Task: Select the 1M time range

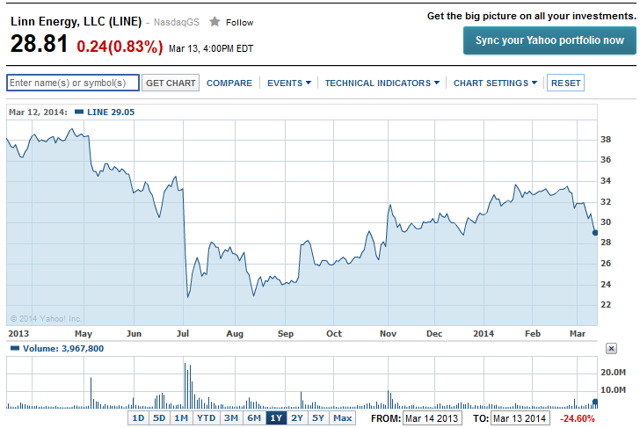Action: pyautogui.click(x=181, y=418)
